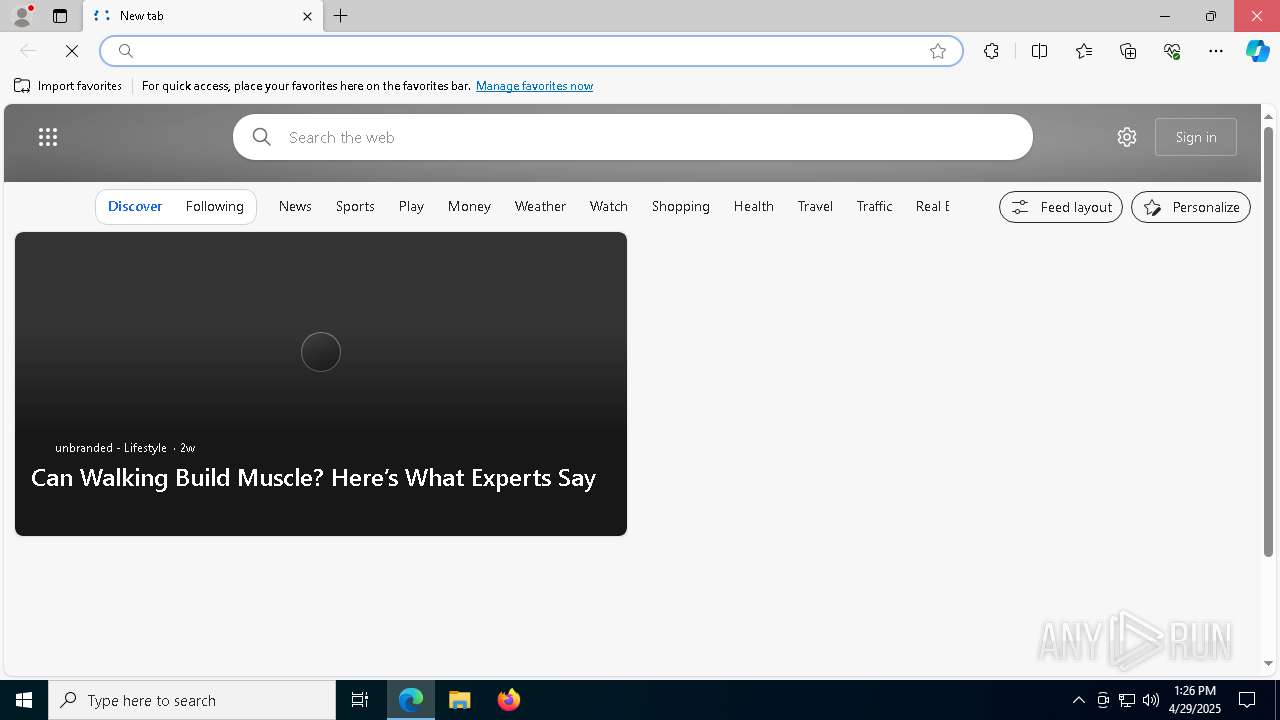Open File Explorer from taskbar
This screenshot has height=720, width=1280.
(x=460, y=700)
